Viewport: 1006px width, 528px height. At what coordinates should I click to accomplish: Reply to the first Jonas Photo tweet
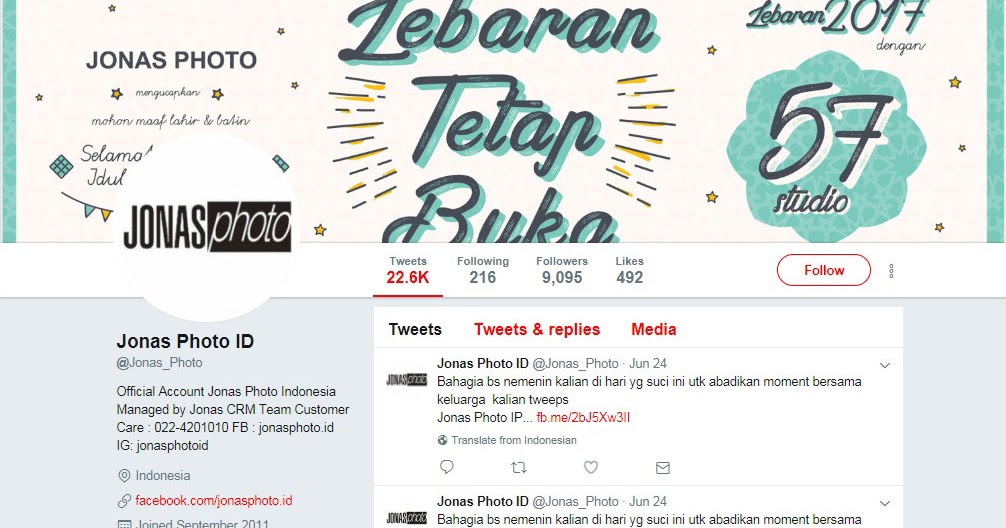(447, 467)
